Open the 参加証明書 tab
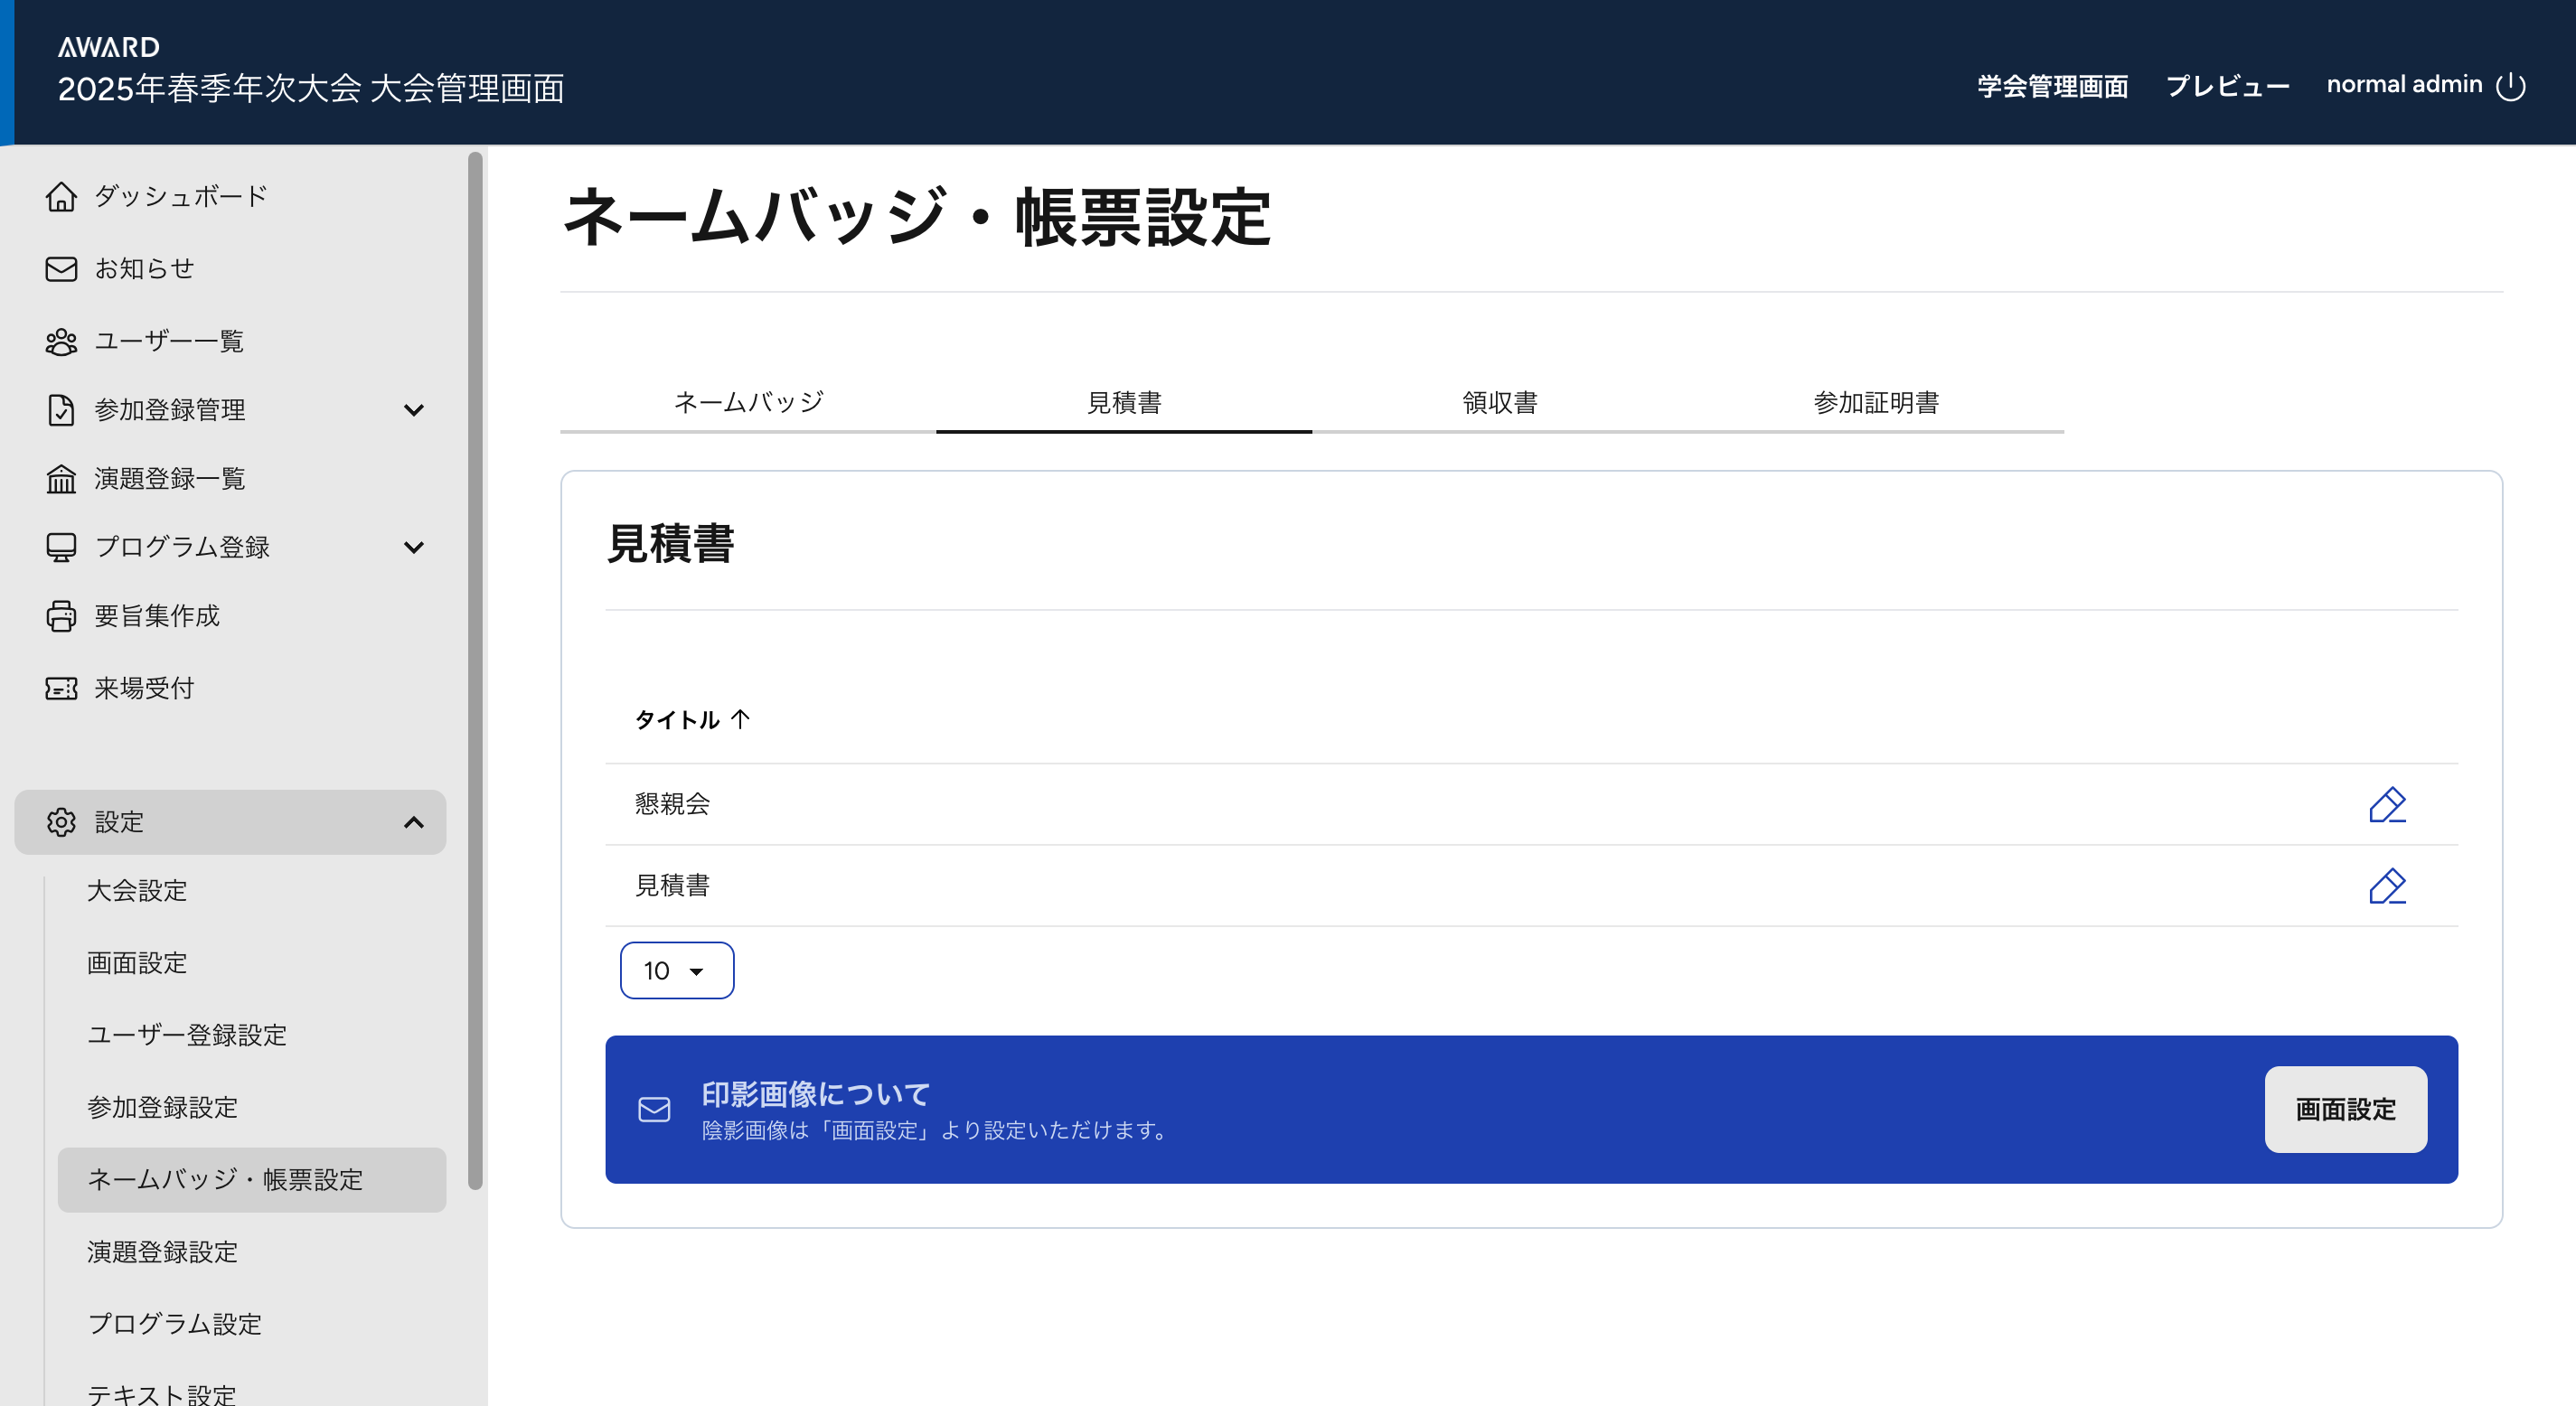 click(x=1875, y=402)
